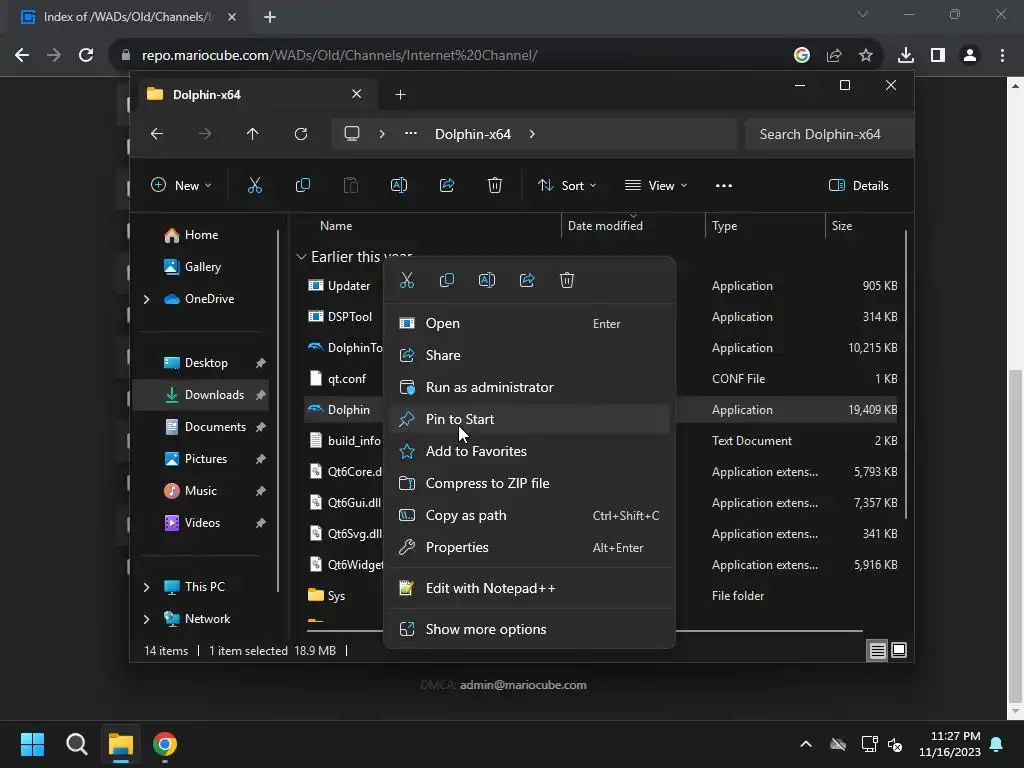Click Explorer vertical scrollbar
This screenshot has height=768, width=1024.
click(906, 376)
